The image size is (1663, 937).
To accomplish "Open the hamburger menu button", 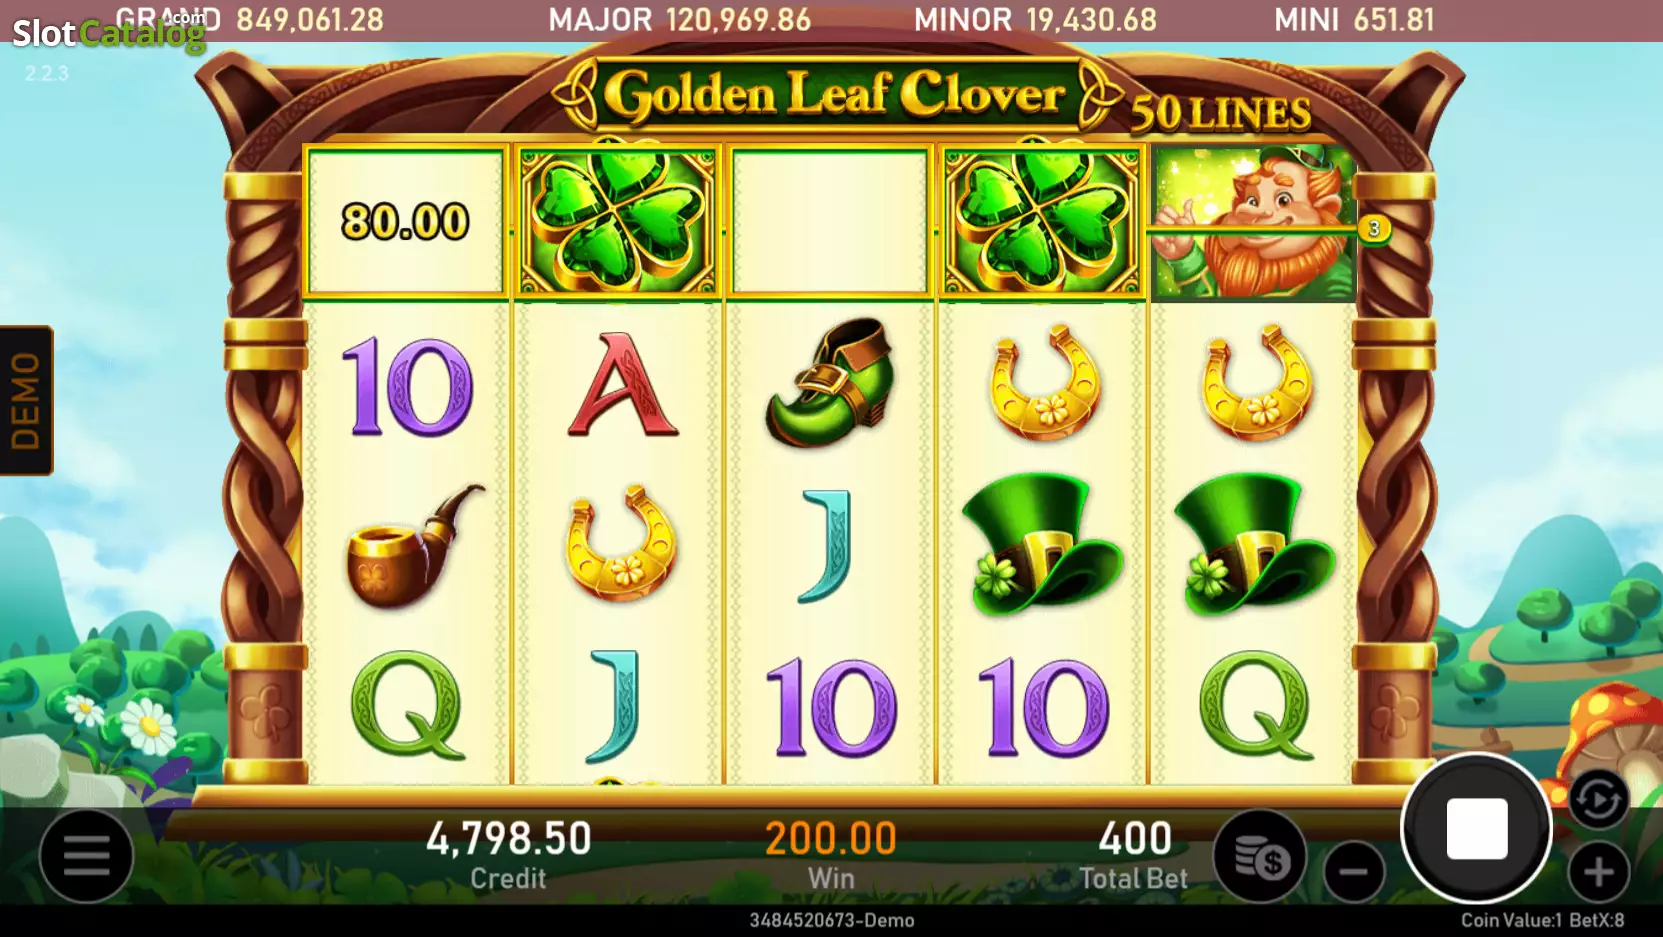I will [x=86, y=856].
